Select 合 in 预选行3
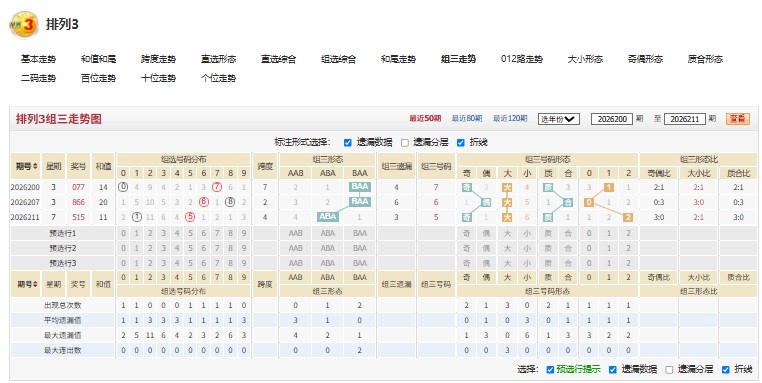Viewport: 762px width, 383px height. 568,263
